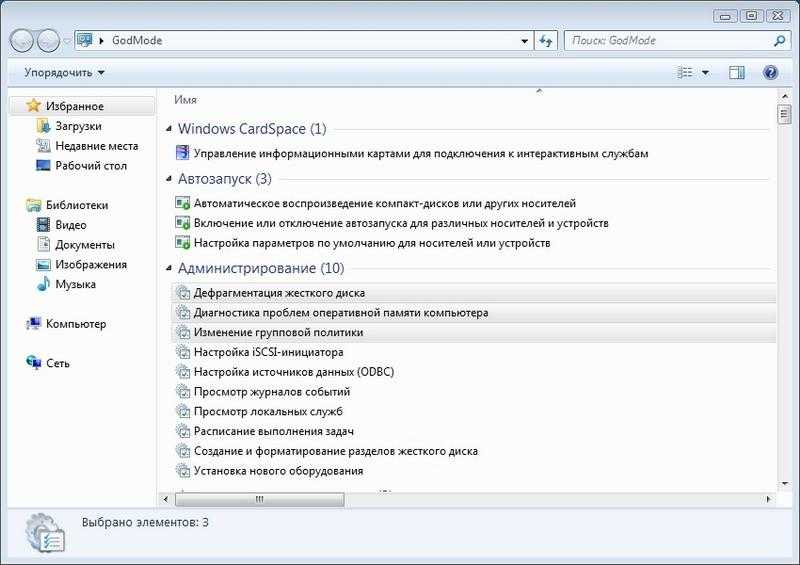This screenshot has height=565, width=800.
Task: Select Диагностика проблем оперативной памяти item
Action: [x=474, y=312]
